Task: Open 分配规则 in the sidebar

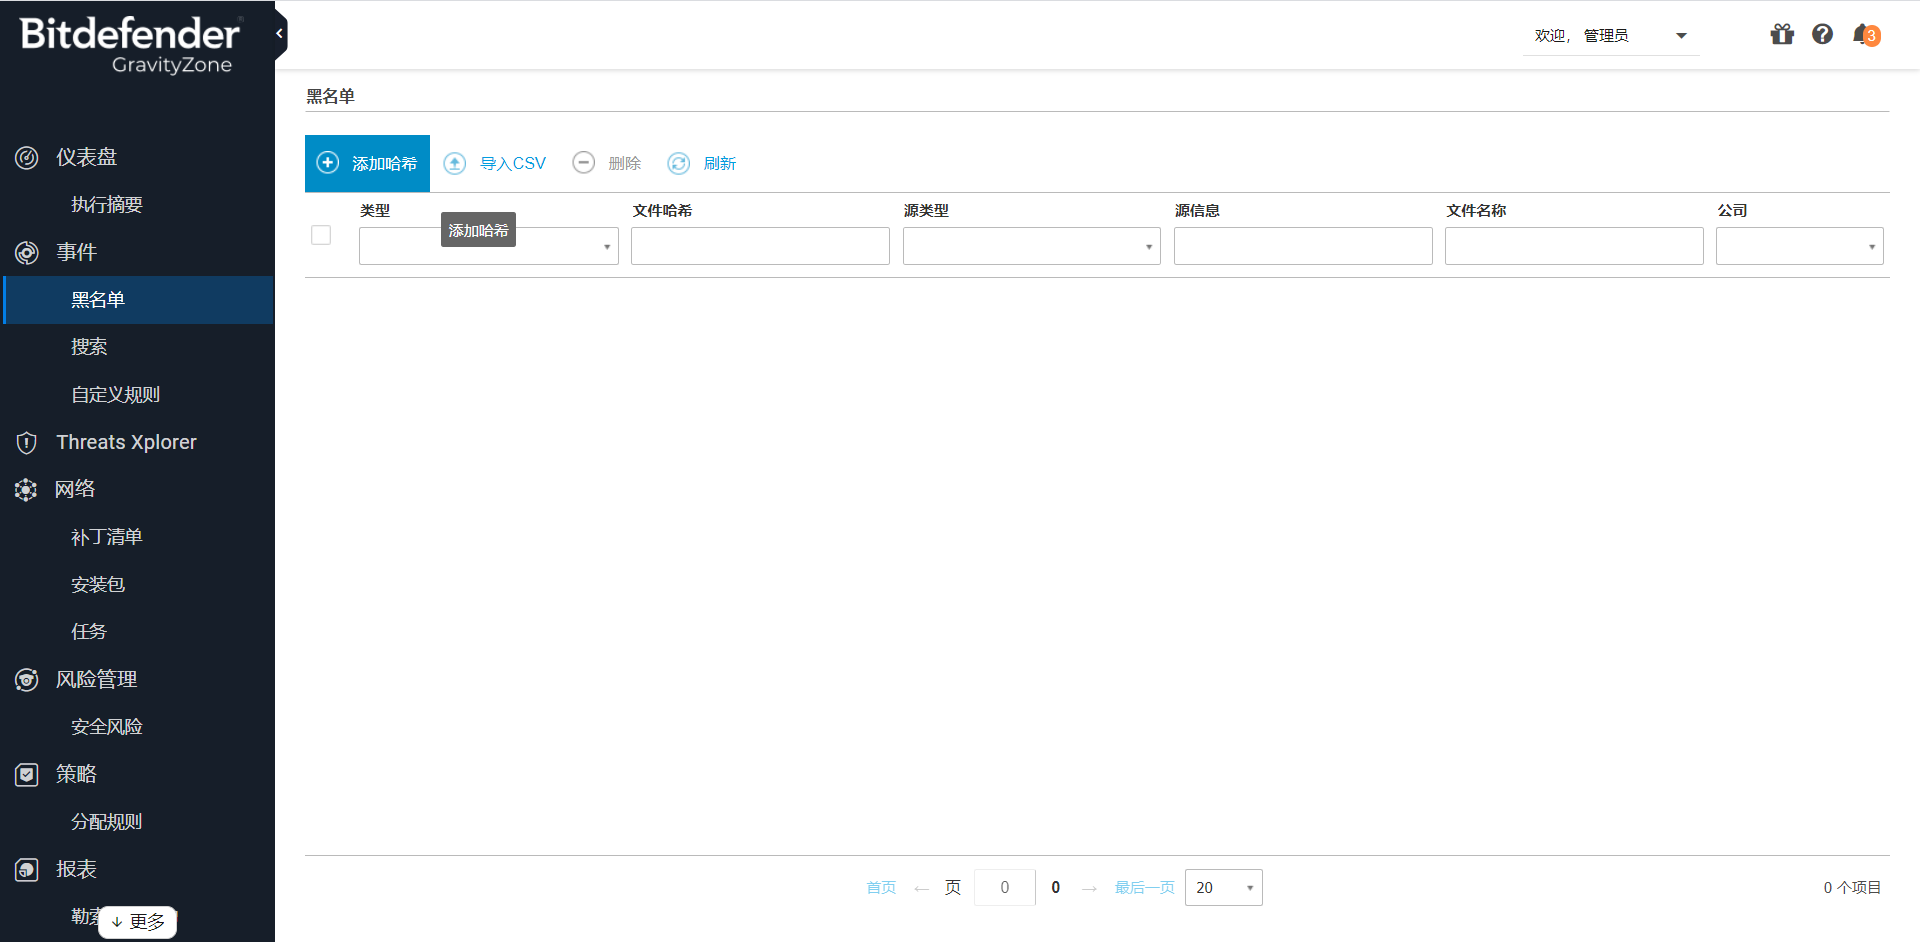Action: pos(107,822)
